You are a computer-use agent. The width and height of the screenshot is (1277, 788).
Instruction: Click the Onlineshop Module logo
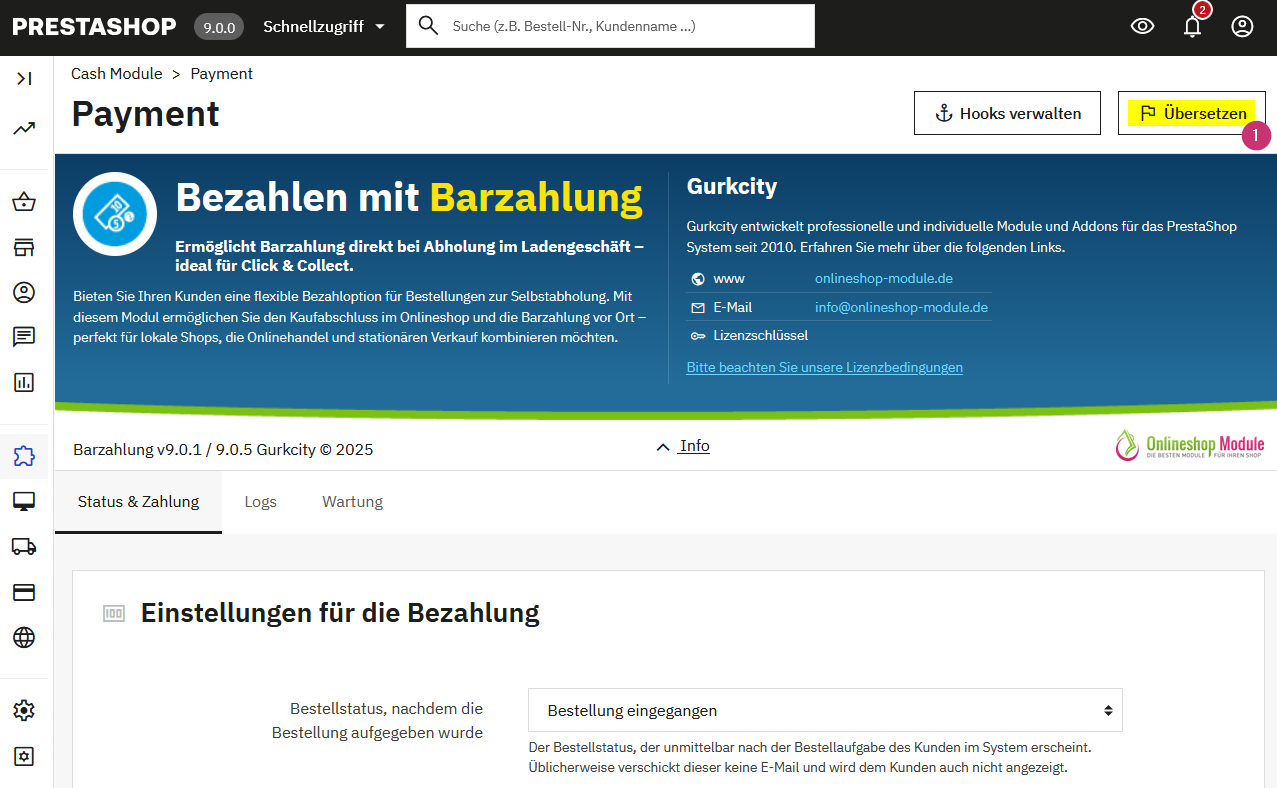point(1190,446)
